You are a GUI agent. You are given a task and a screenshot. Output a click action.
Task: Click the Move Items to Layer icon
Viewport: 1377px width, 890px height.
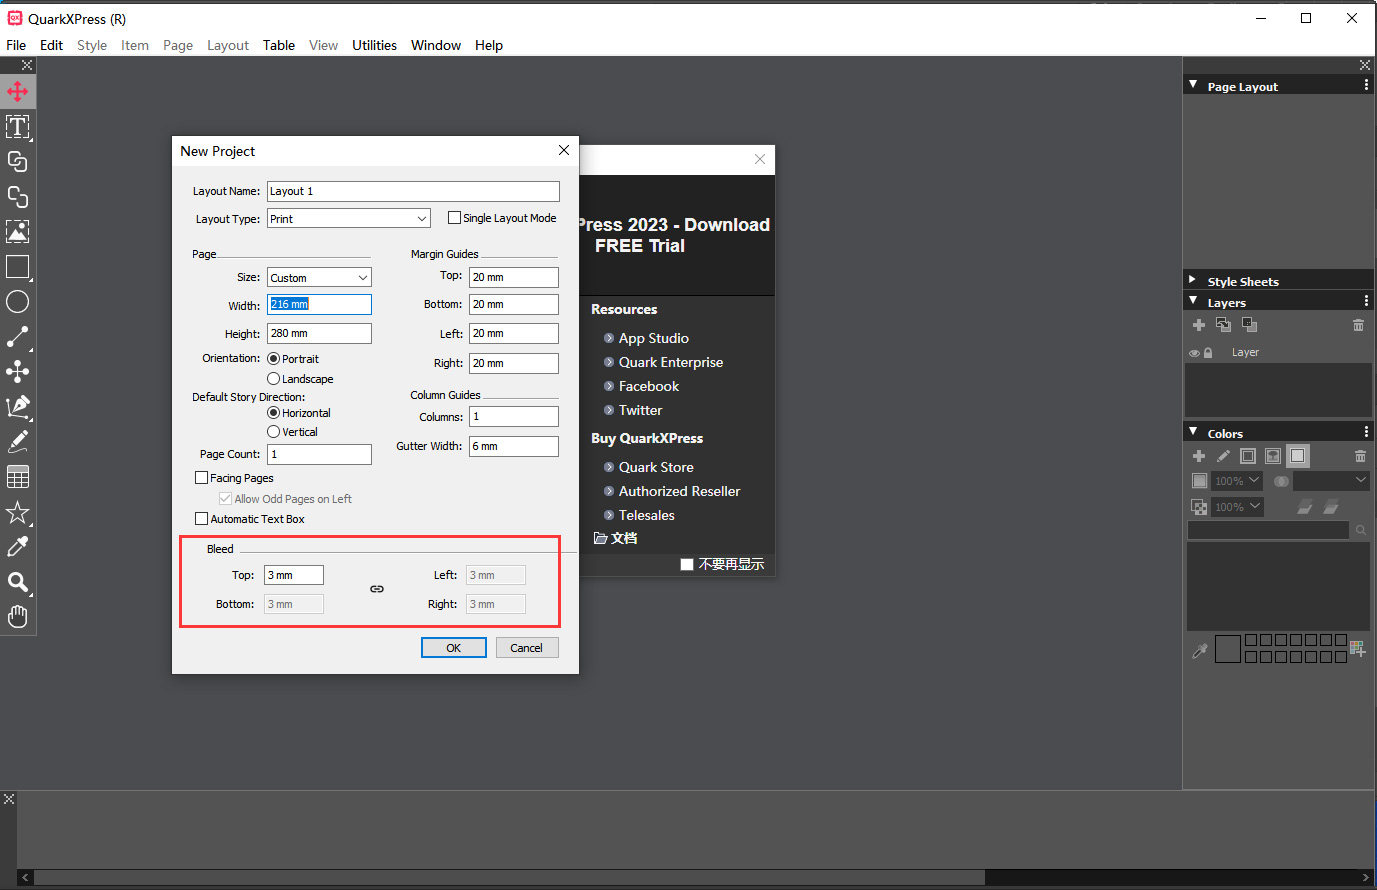[x=1223, y=325]
